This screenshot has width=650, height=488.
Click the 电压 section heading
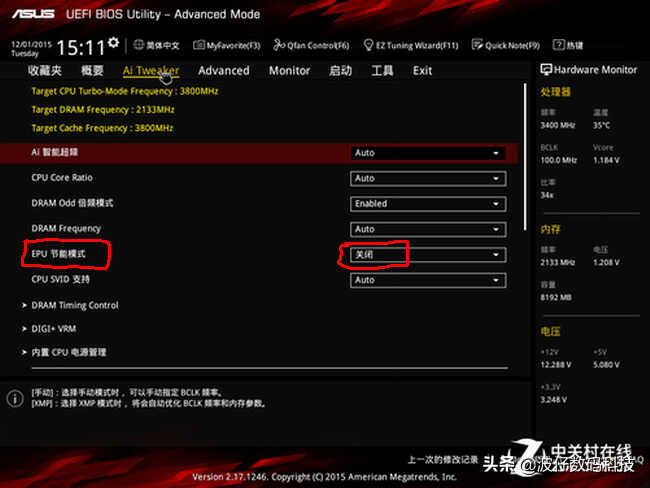coord(550,331)
